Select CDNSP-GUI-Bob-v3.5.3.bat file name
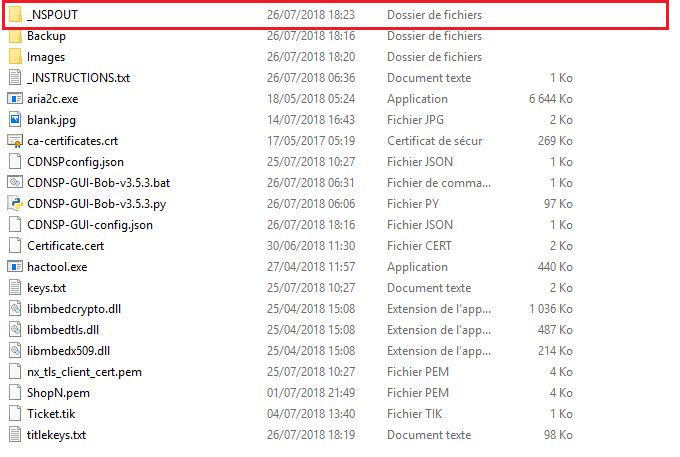The height and width of the screenshot is (457, 680). point(98,183)
